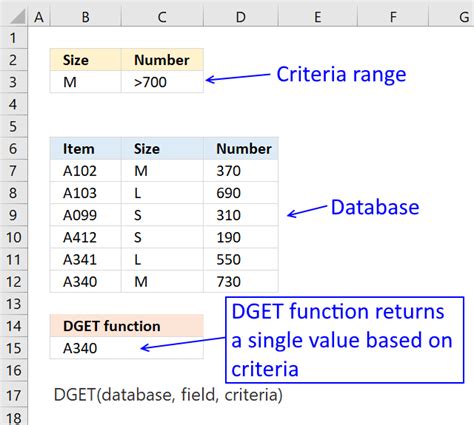Select cell containing A099
This screenshot has height=425, width=474.
86,215
